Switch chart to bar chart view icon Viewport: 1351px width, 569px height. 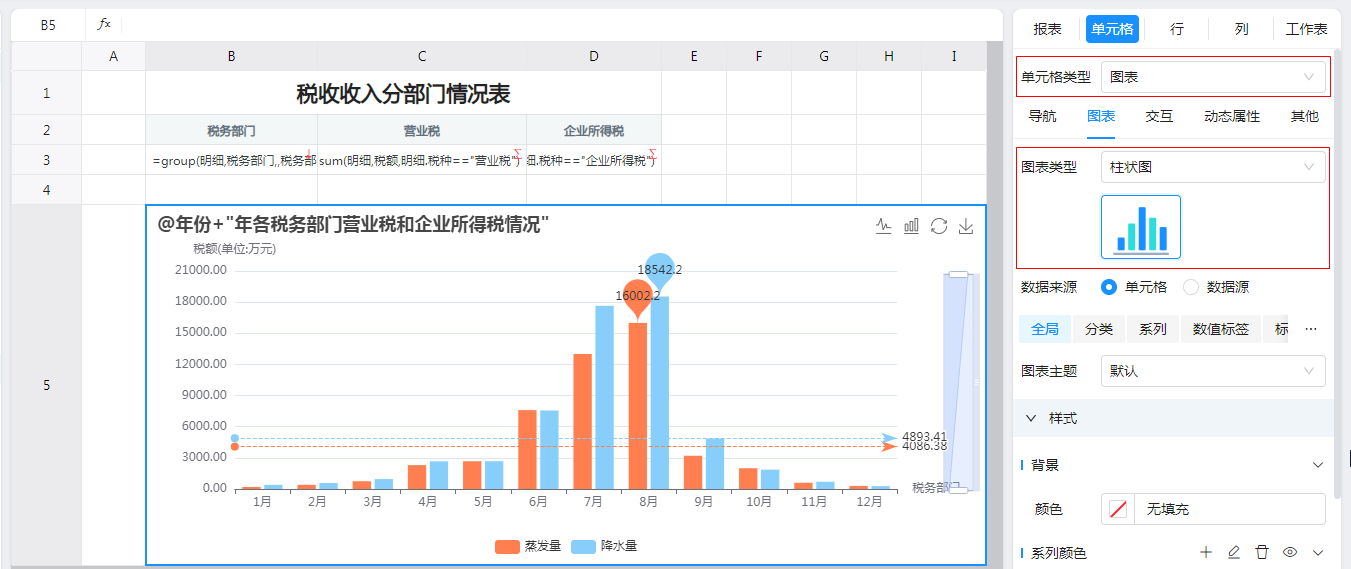pyautogui.click(x=911, y=226)
